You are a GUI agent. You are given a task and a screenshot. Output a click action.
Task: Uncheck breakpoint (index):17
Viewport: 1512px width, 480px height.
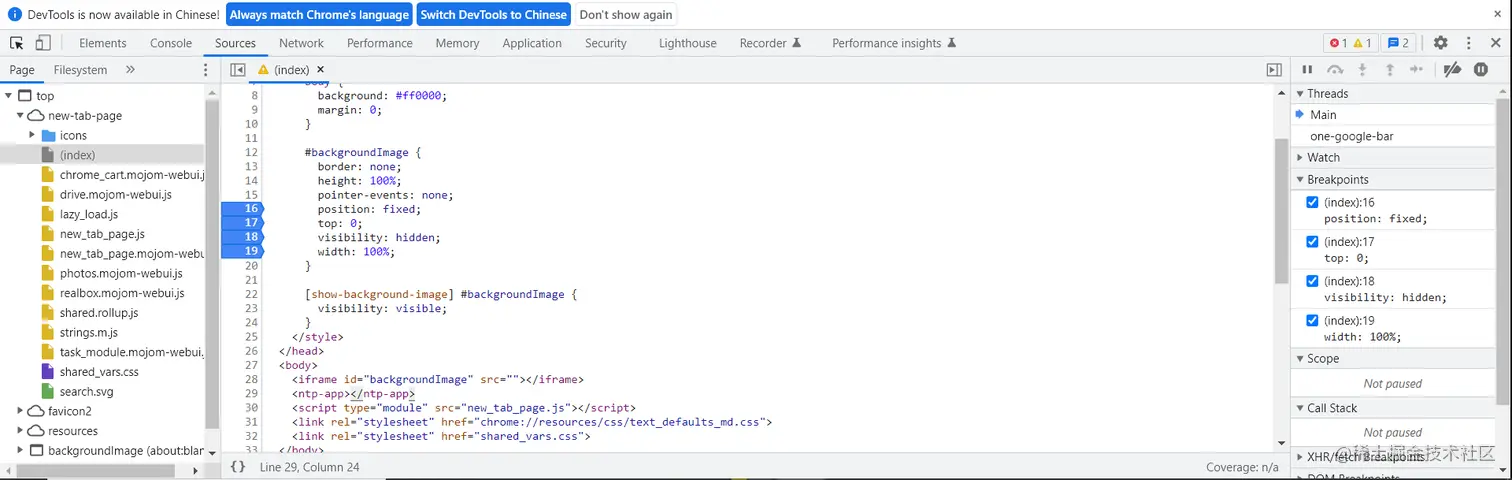click(x=1313, y=241)
